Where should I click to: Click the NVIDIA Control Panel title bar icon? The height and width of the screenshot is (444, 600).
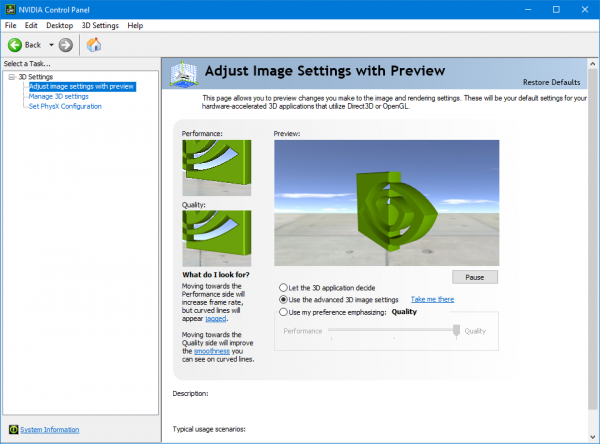click(x=10, y=9)
